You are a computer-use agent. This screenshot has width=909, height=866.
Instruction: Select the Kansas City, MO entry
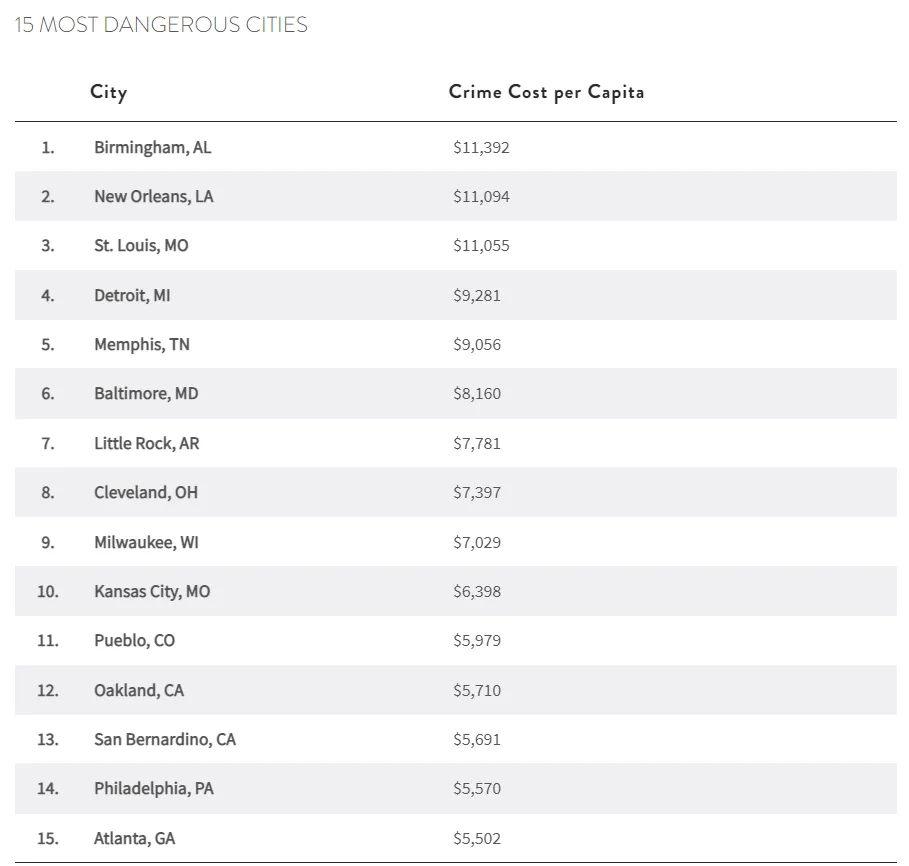coord(152,591)
